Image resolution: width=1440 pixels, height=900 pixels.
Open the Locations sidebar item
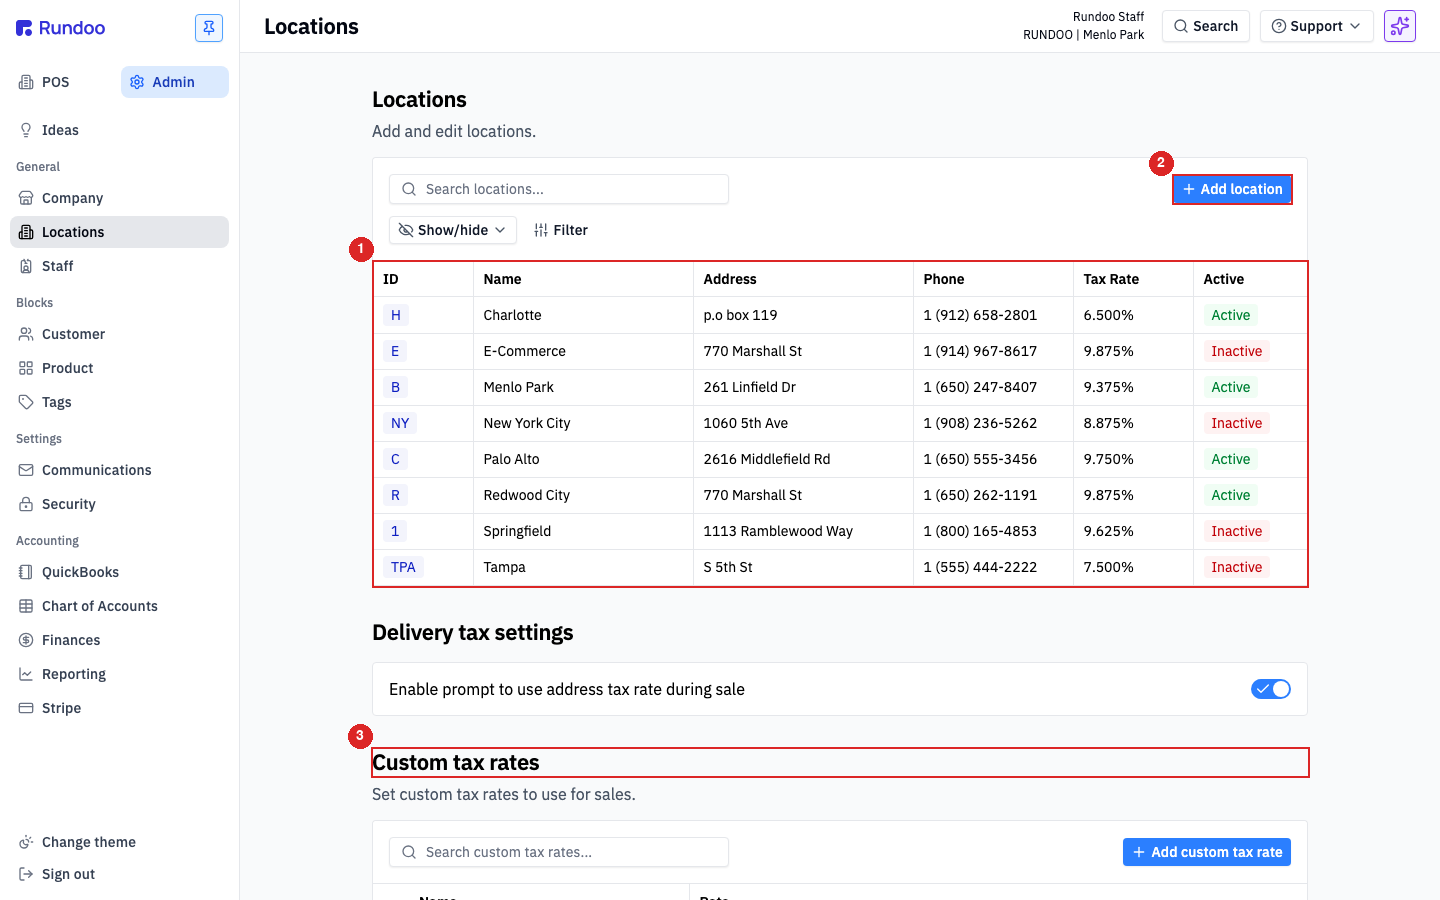tap(119, 232)
